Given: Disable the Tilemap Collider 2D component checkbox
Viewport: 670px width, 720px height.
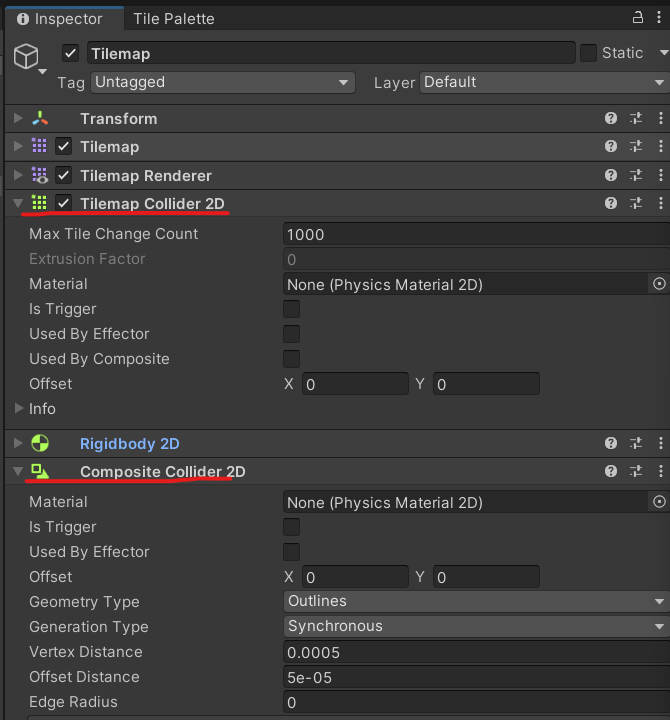Looking at the screenshot, I should tap(64, 203).
